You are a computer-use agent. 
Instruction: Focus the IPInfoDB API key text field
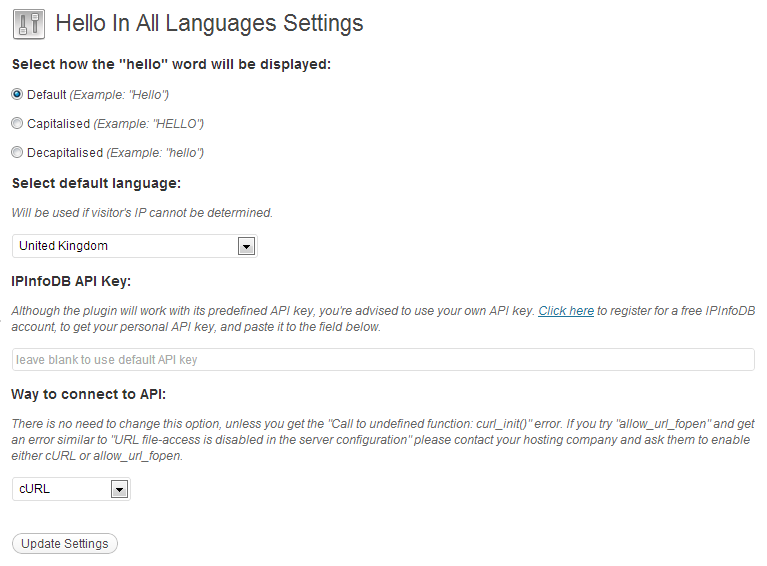[x=383, y=360]
